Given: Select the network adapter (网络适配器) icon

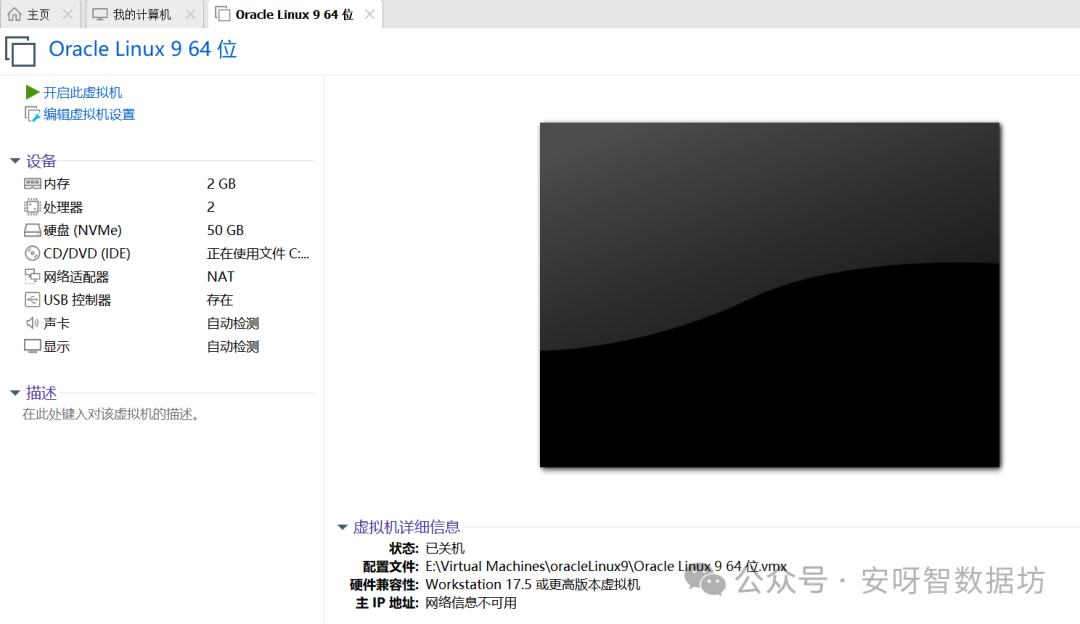Looking at the screenshot, I should click(32, 277).
